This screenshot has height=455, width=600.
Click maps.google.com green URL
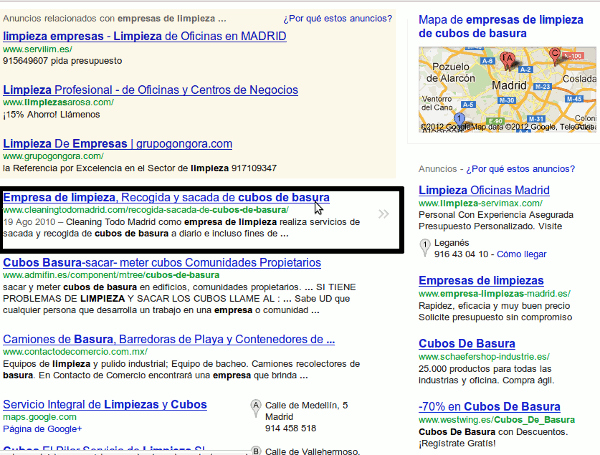click(x=40, y=417)
